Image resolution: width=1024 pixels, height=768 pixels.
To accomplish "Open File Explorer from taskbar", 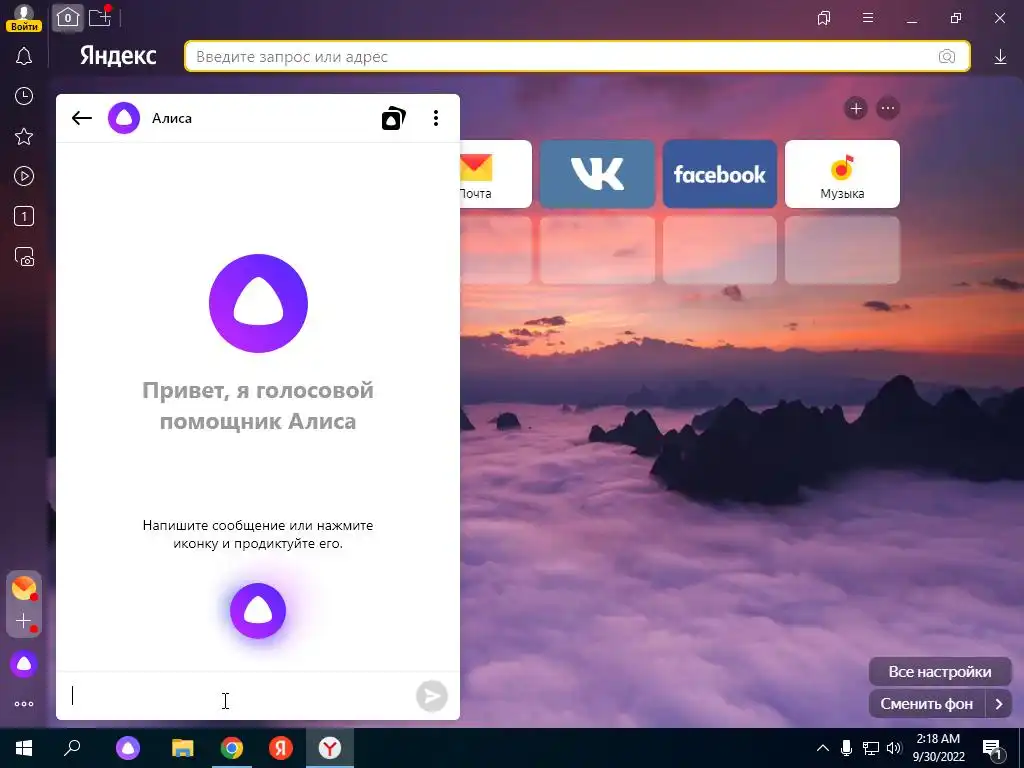I will click(x=183, y=748).
